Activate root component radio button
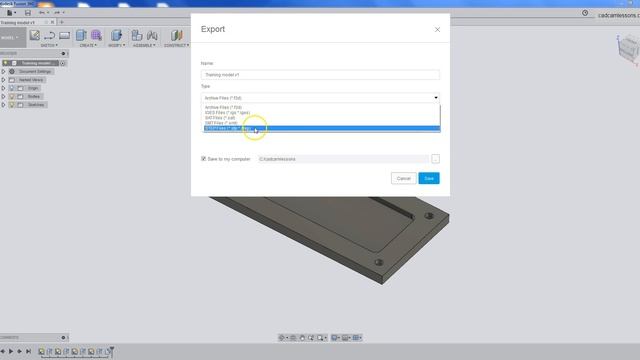The width and height of the screenshot is (640, 360). (x=62, y=63)
